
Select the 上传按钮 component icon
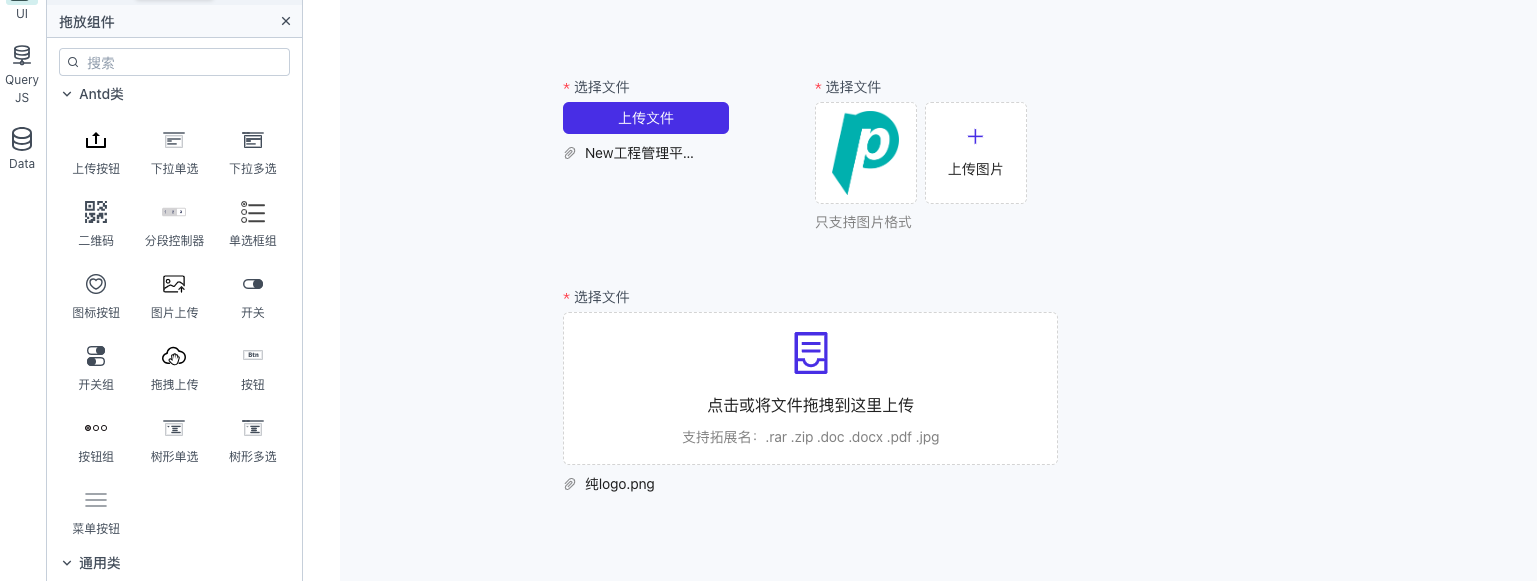coord(96,140)
